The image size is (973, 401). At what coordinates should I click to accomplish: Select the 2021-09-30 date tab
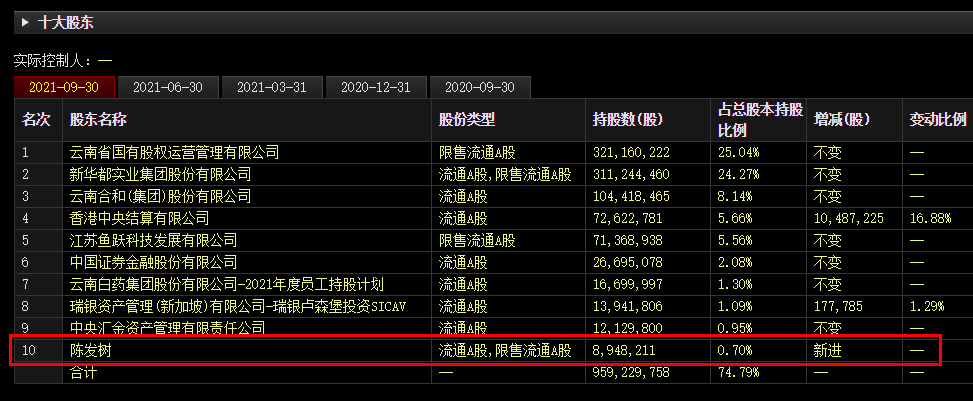click(64, 87)
